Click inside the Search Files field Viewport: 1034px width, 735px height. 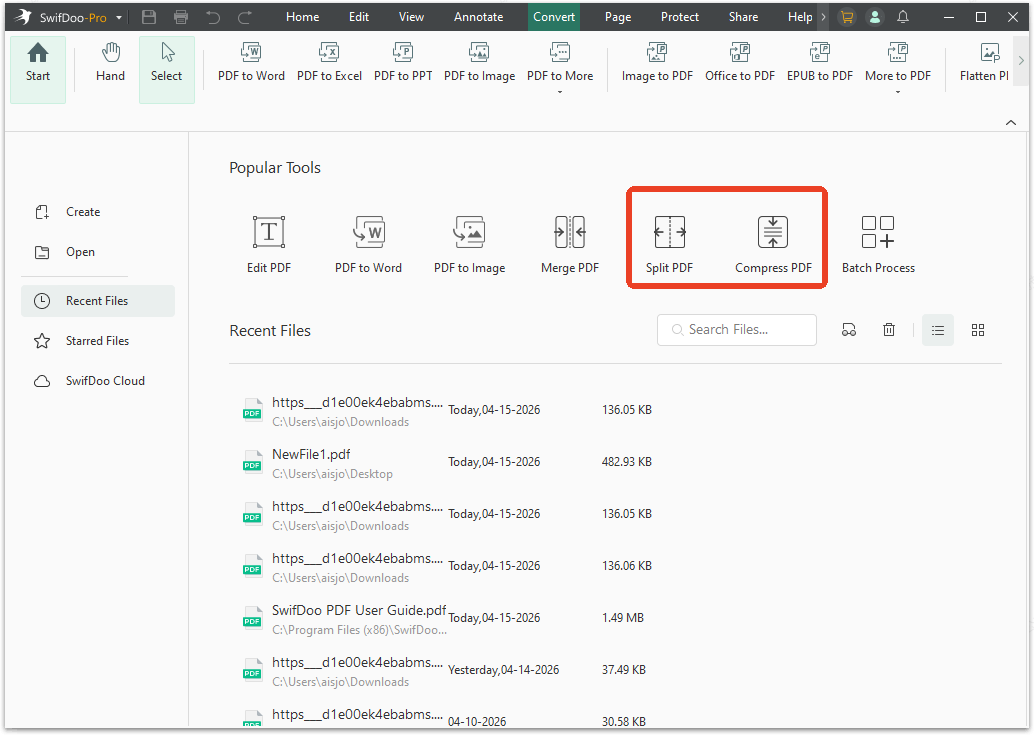tap(736, 329)
